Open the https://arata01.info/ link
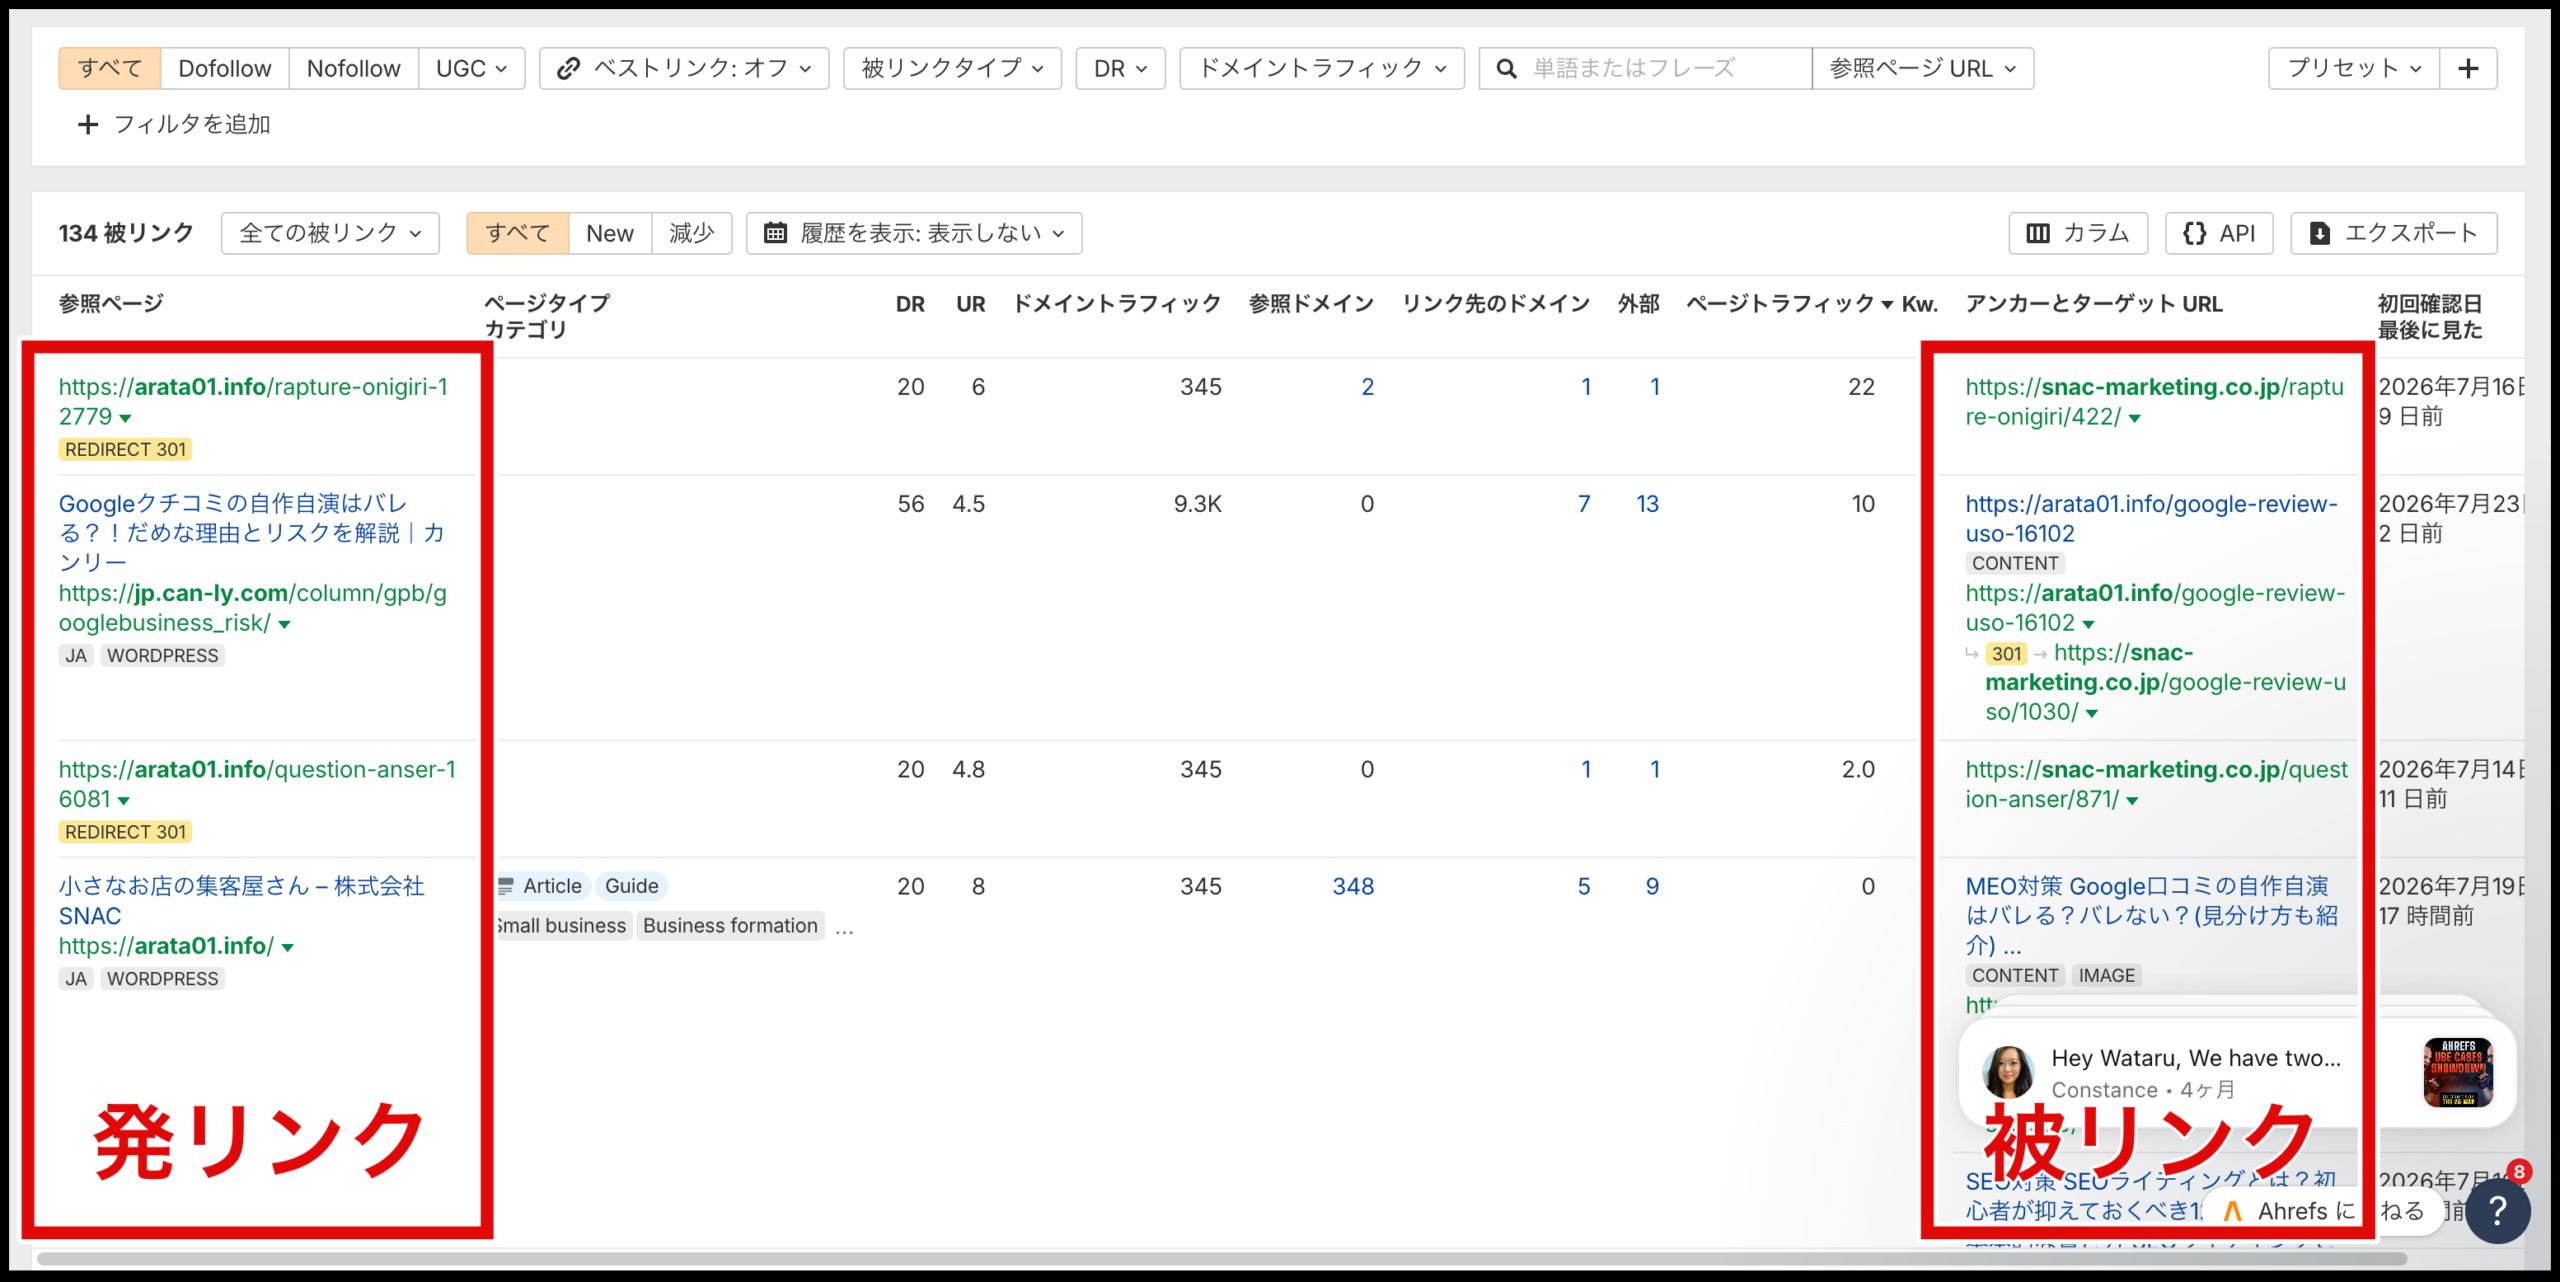 (166, 946)
